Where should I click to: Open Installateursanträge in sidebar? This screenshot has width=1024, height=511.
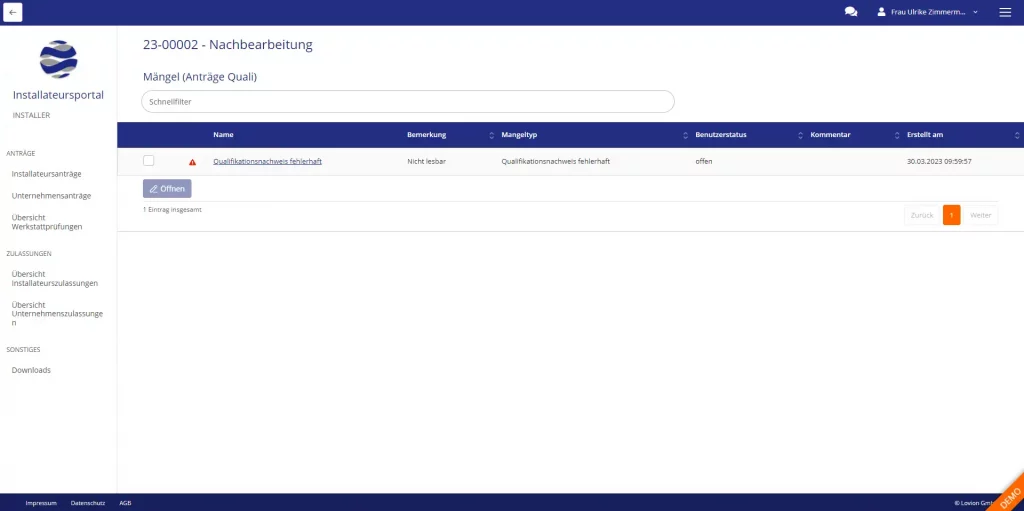pyautogui.click(x=46, y=174)
